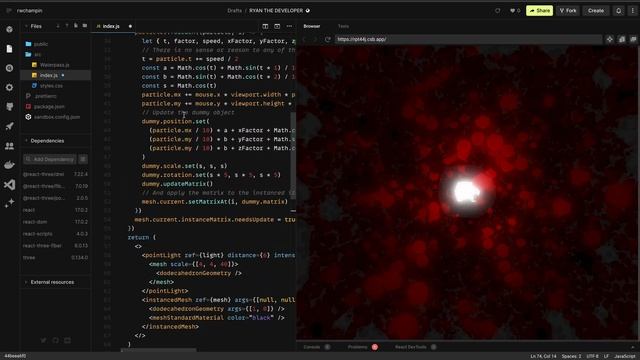This screenshot has width=640, height=360.
Task: Click the split editor layout icon
Action: (x=265, y=26)
